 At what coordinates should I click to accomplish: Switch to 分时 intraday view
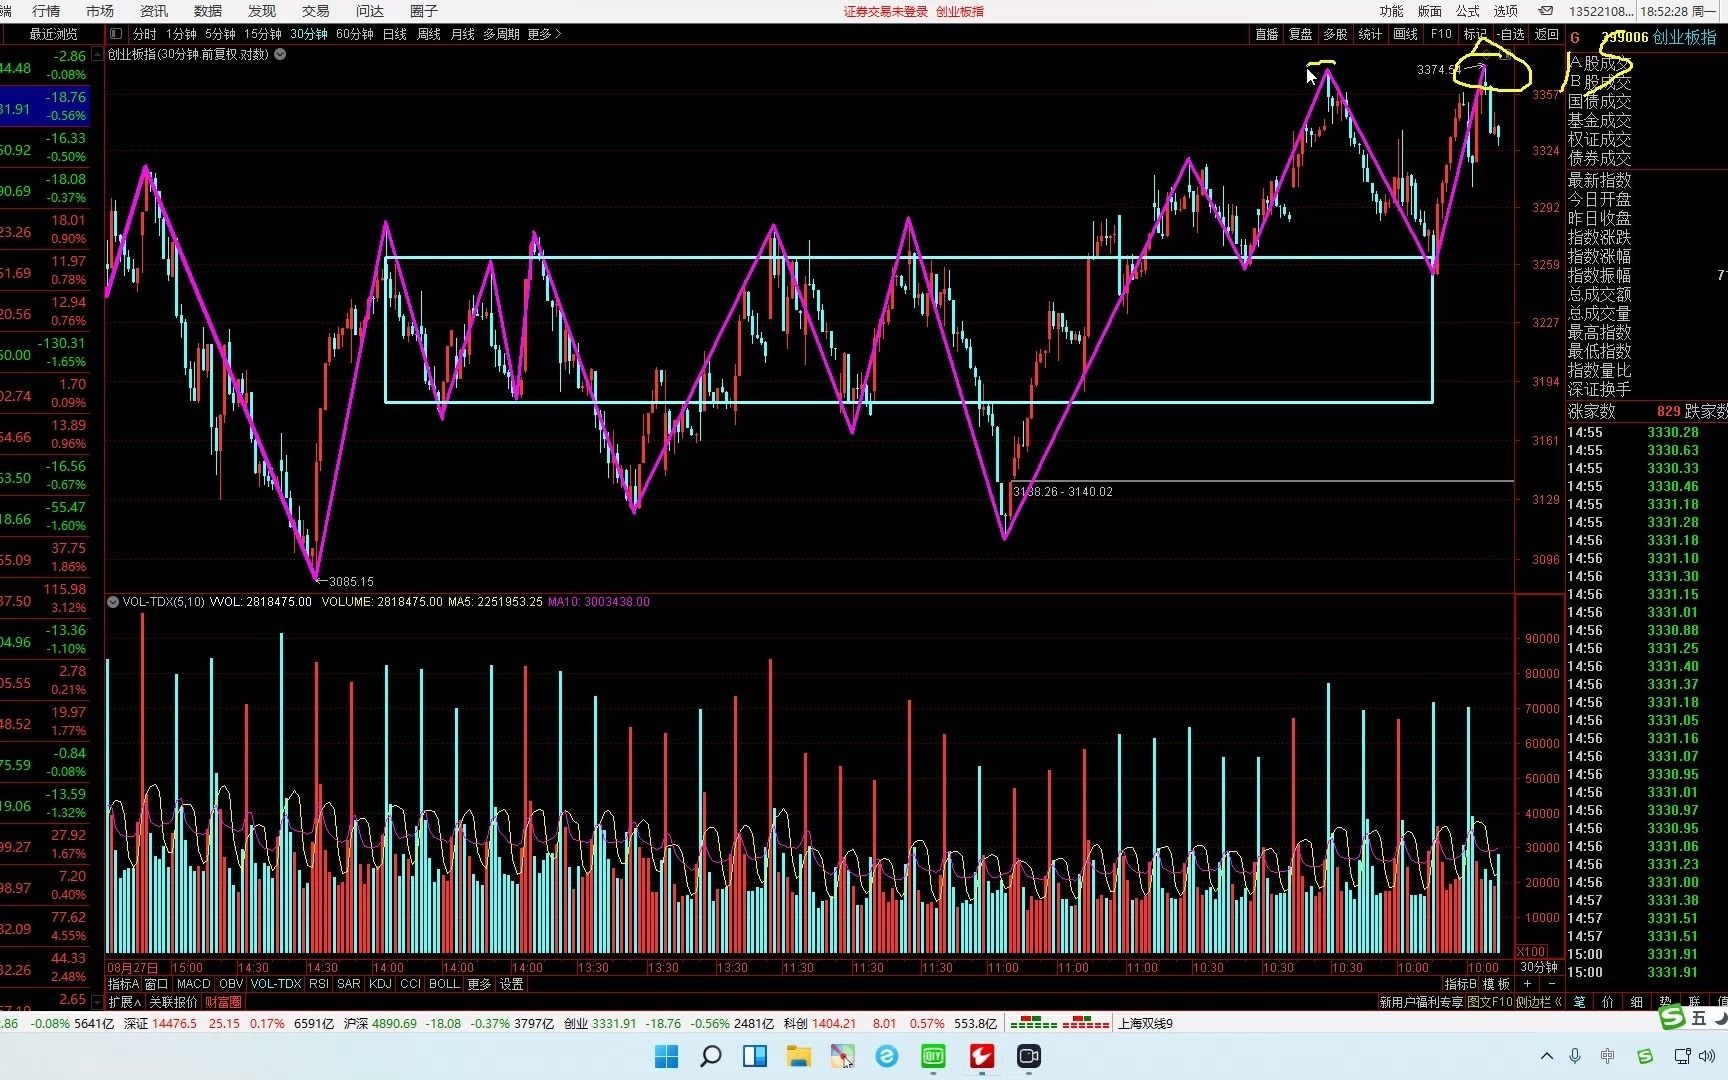[x=145, y=34]
